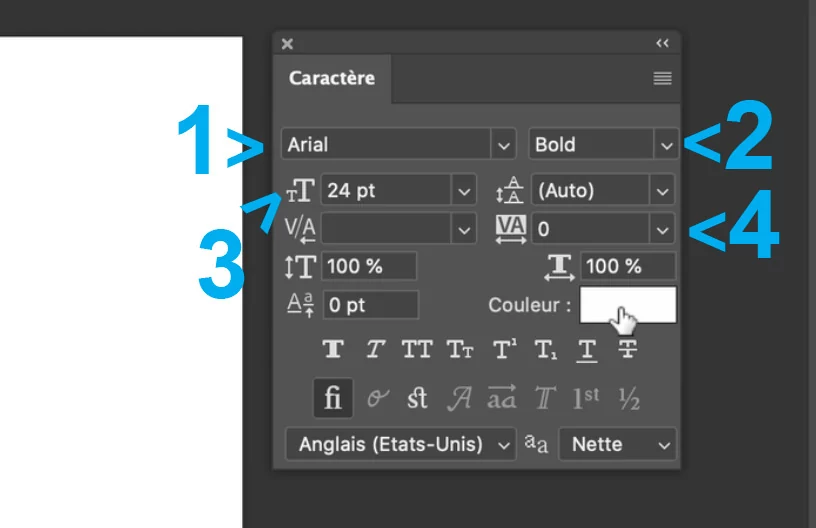This screenshot has width=816, height=528.
Task: Apply Subscript style icon
Action: tap(545, 349)
